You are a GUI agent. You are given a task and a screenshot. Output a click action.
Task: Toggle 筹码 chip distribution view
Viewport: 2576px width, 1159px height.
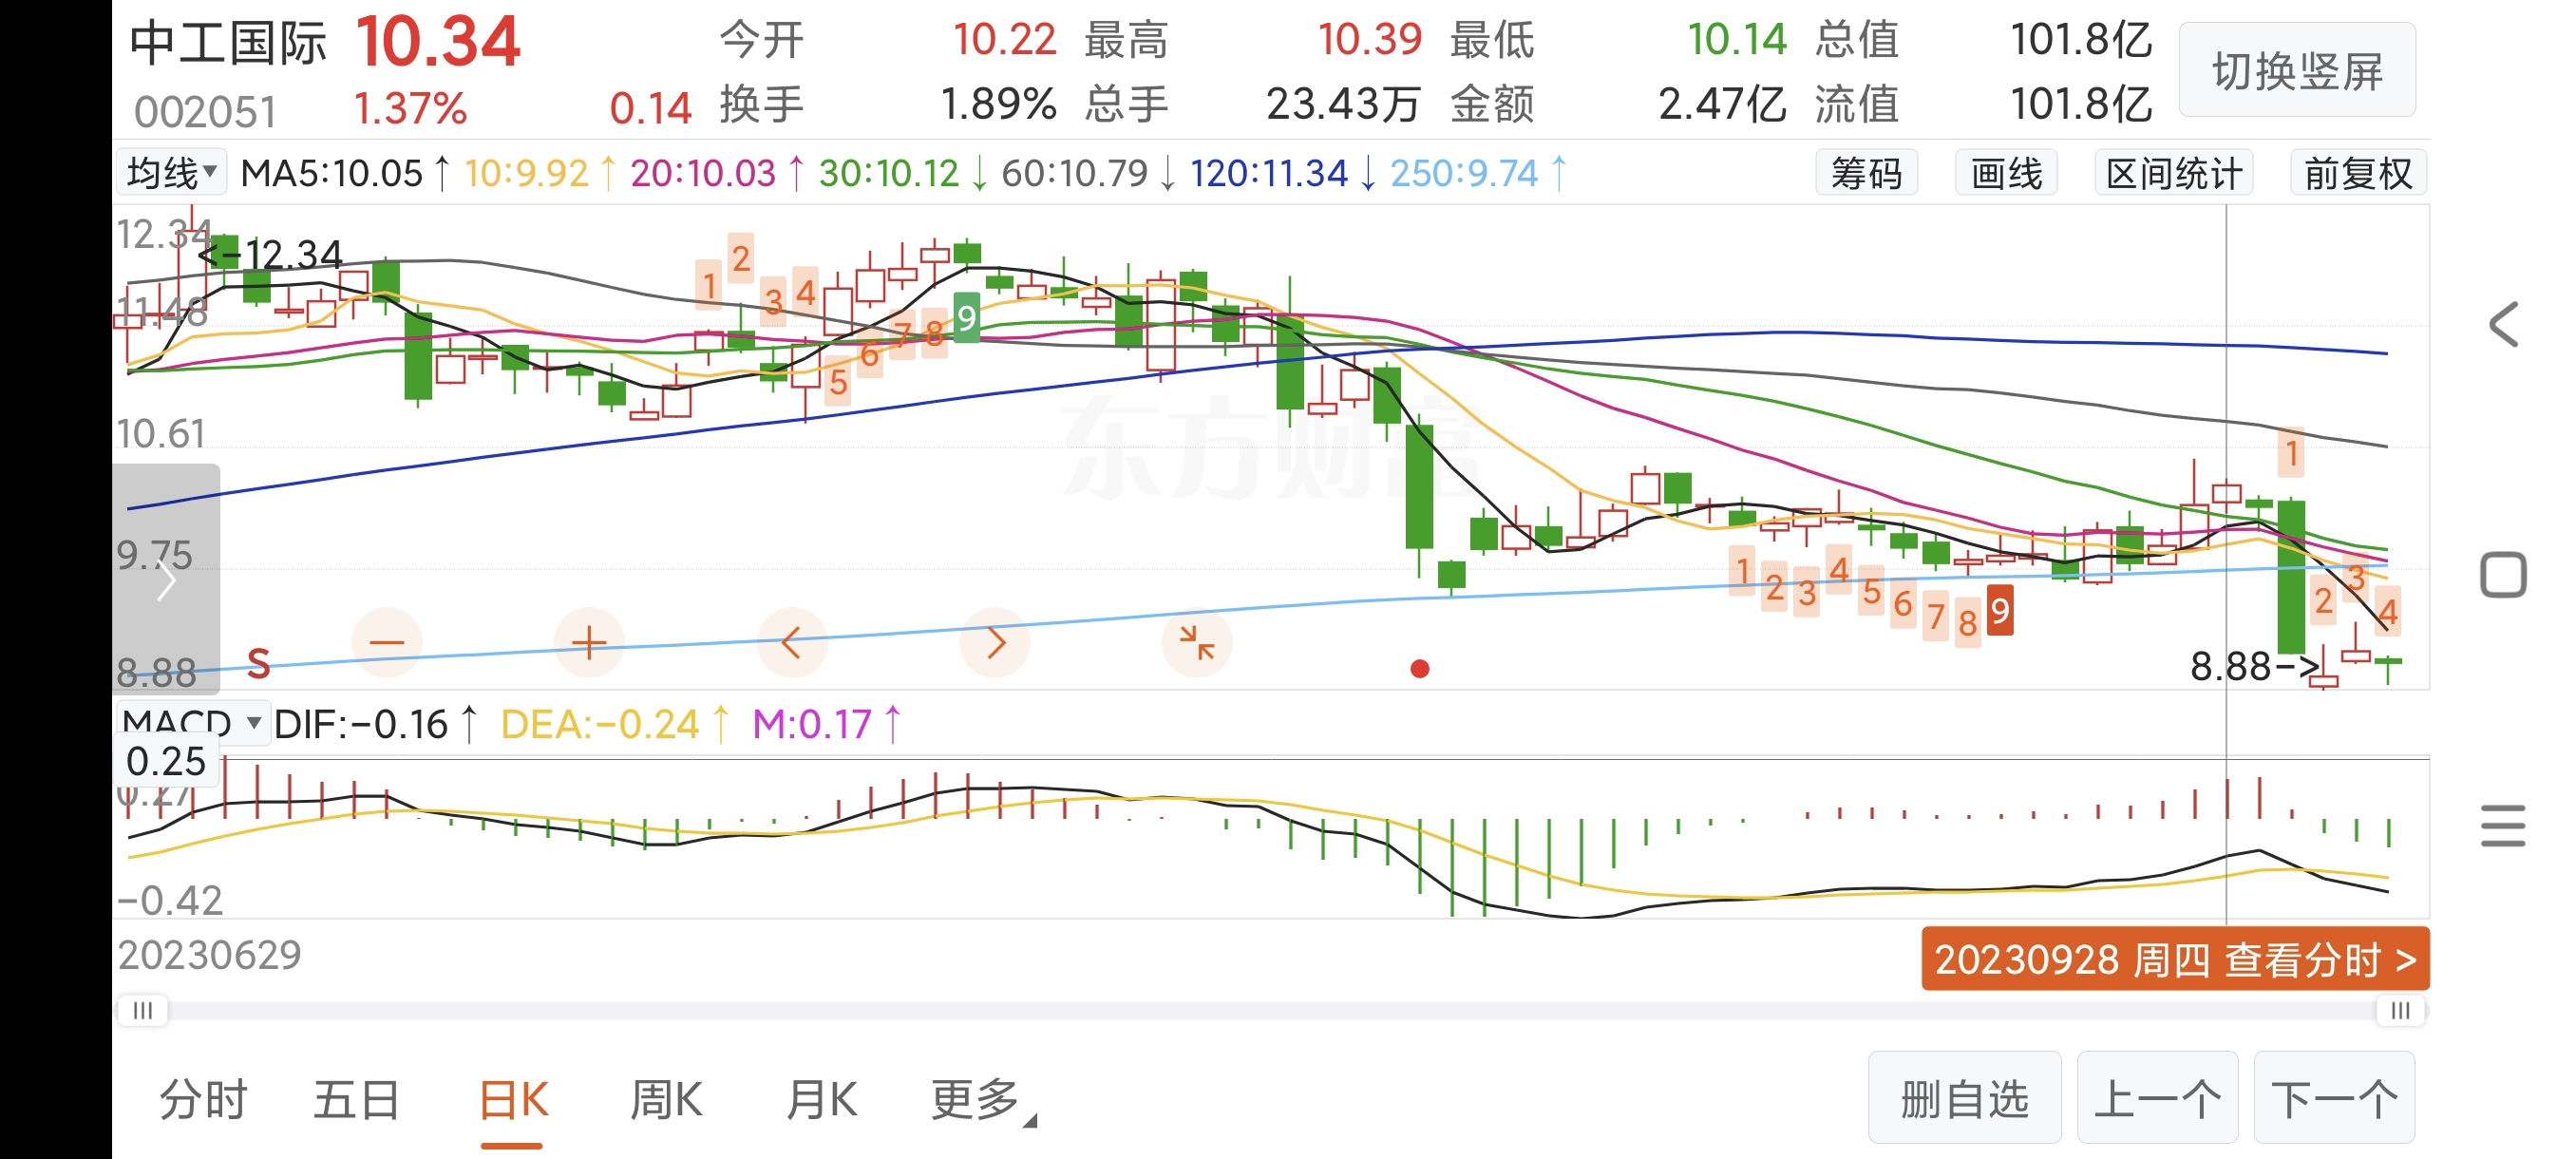click(x=1866, y=174)
